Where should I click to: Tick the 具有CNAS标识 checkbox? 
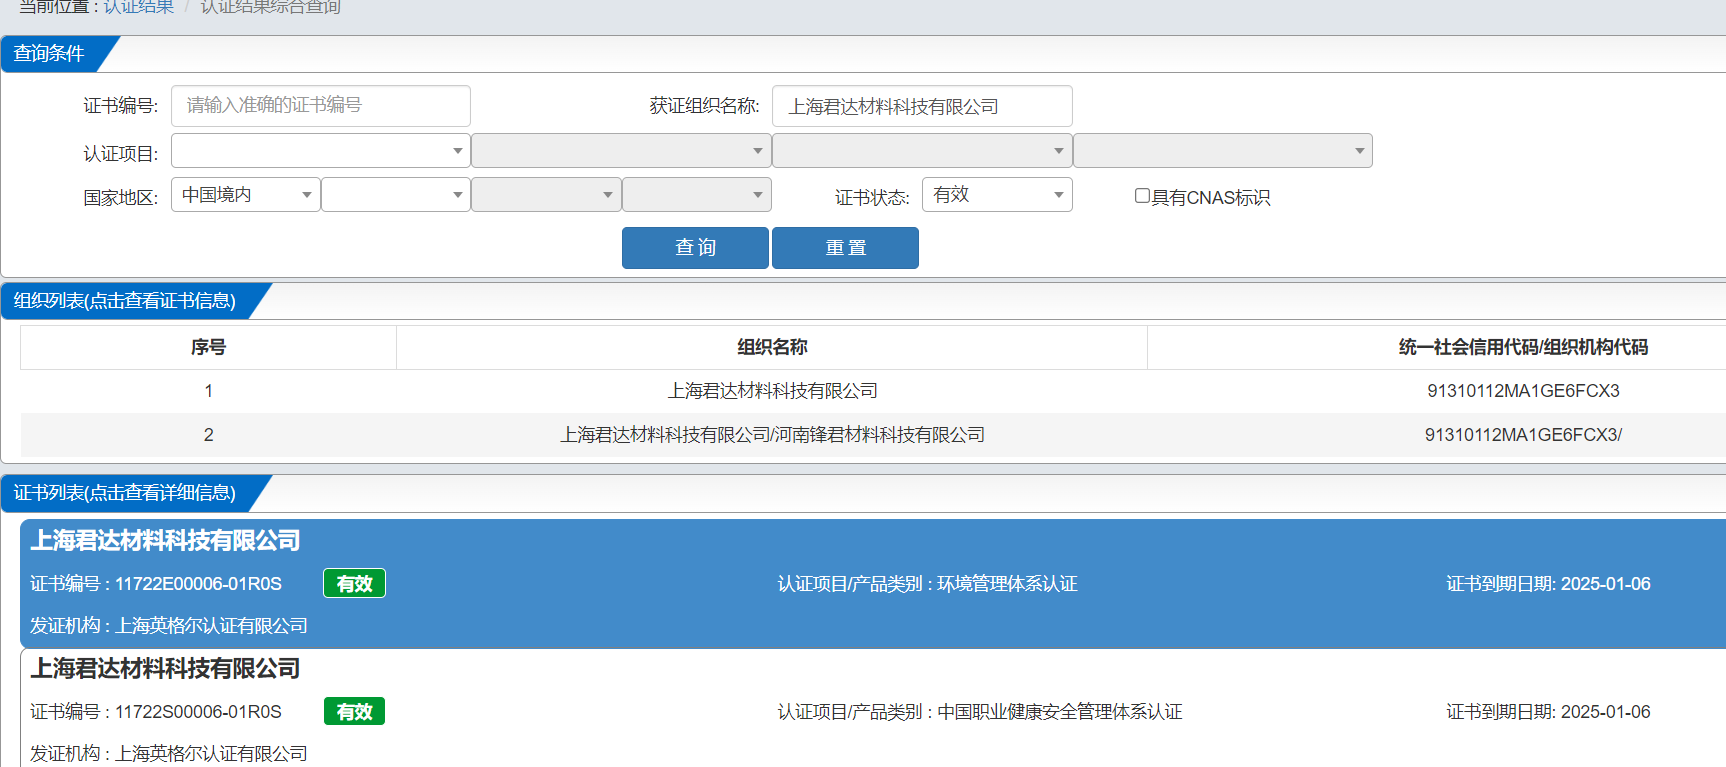(x=1142, y=196)
